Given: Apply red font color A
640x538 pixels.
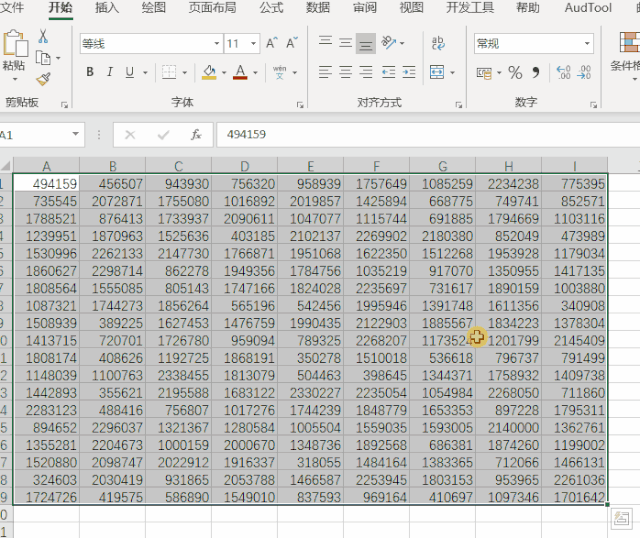Looking at the screenshot, I should 240,72.
